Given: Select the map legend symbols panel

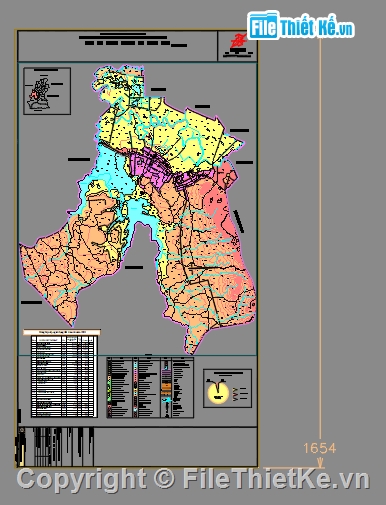Looking at the screenshot, I should coord(150,387).
